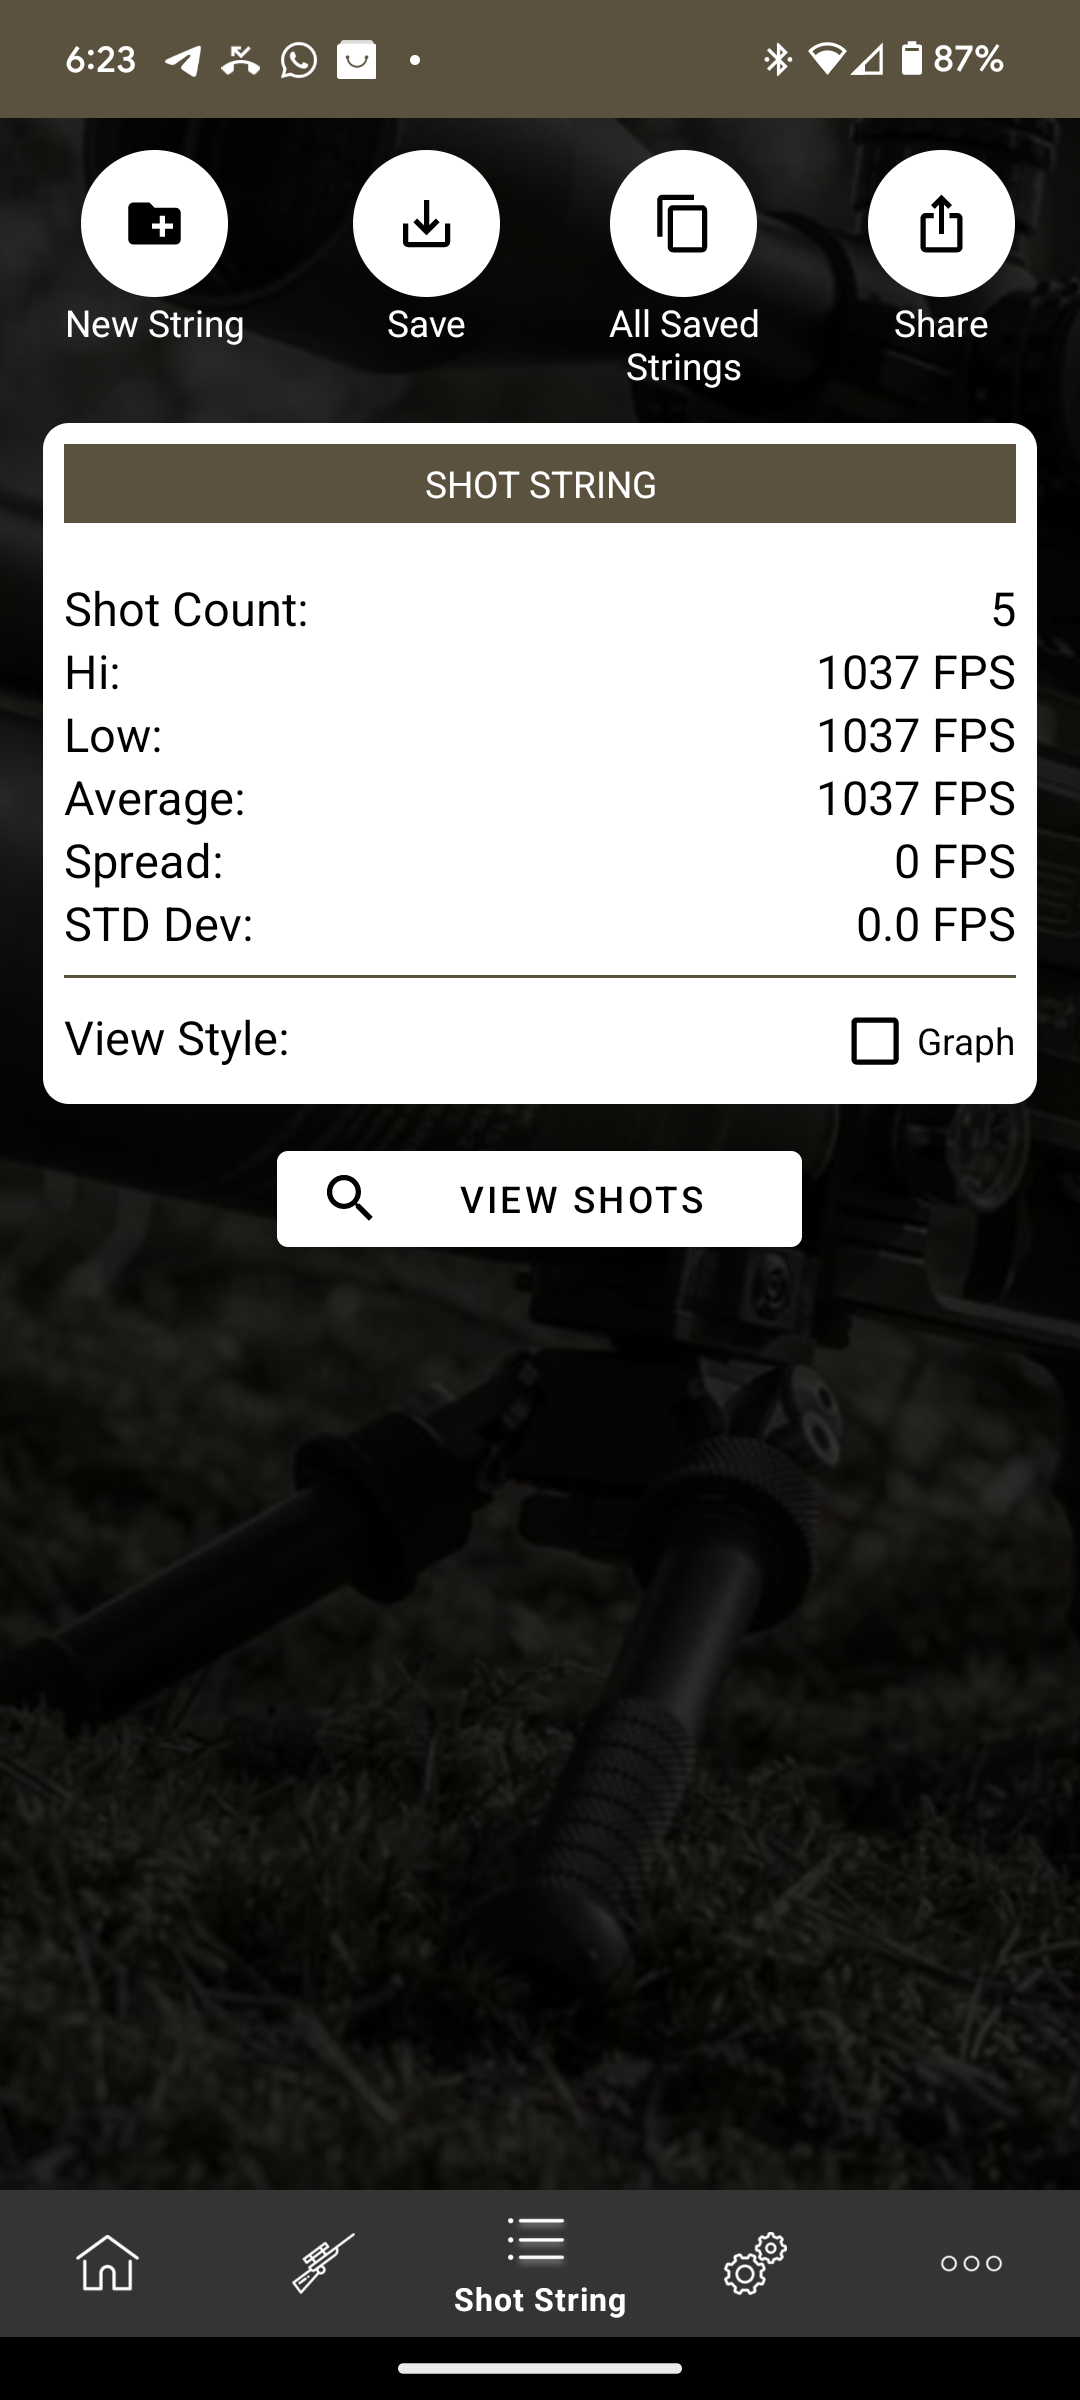This screenshot has height=2400, width=1080.
Task: Tap the Shot Count value
Action: click(x=1004, y=610)
